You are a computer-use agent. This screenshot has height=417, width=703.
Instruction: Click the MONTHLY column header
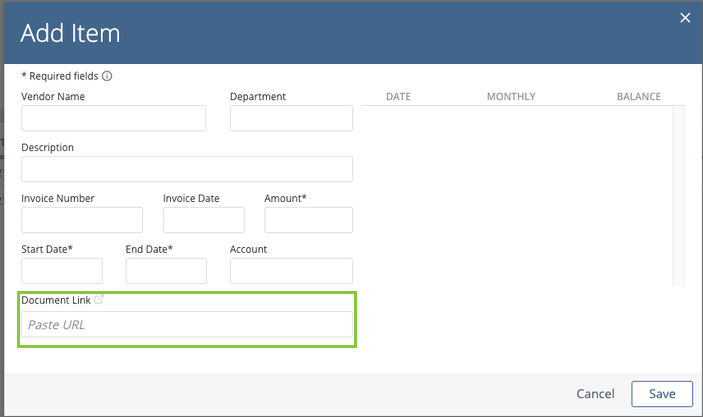coord(511,96)
